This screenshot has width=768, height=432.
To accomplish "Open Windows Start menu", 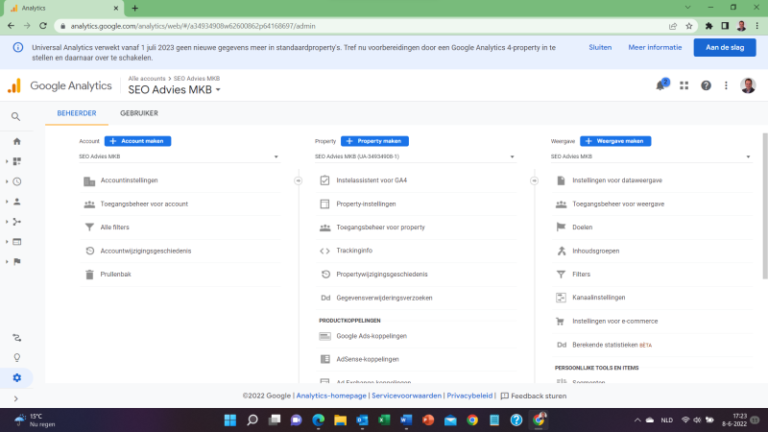I will click(230, 420).
